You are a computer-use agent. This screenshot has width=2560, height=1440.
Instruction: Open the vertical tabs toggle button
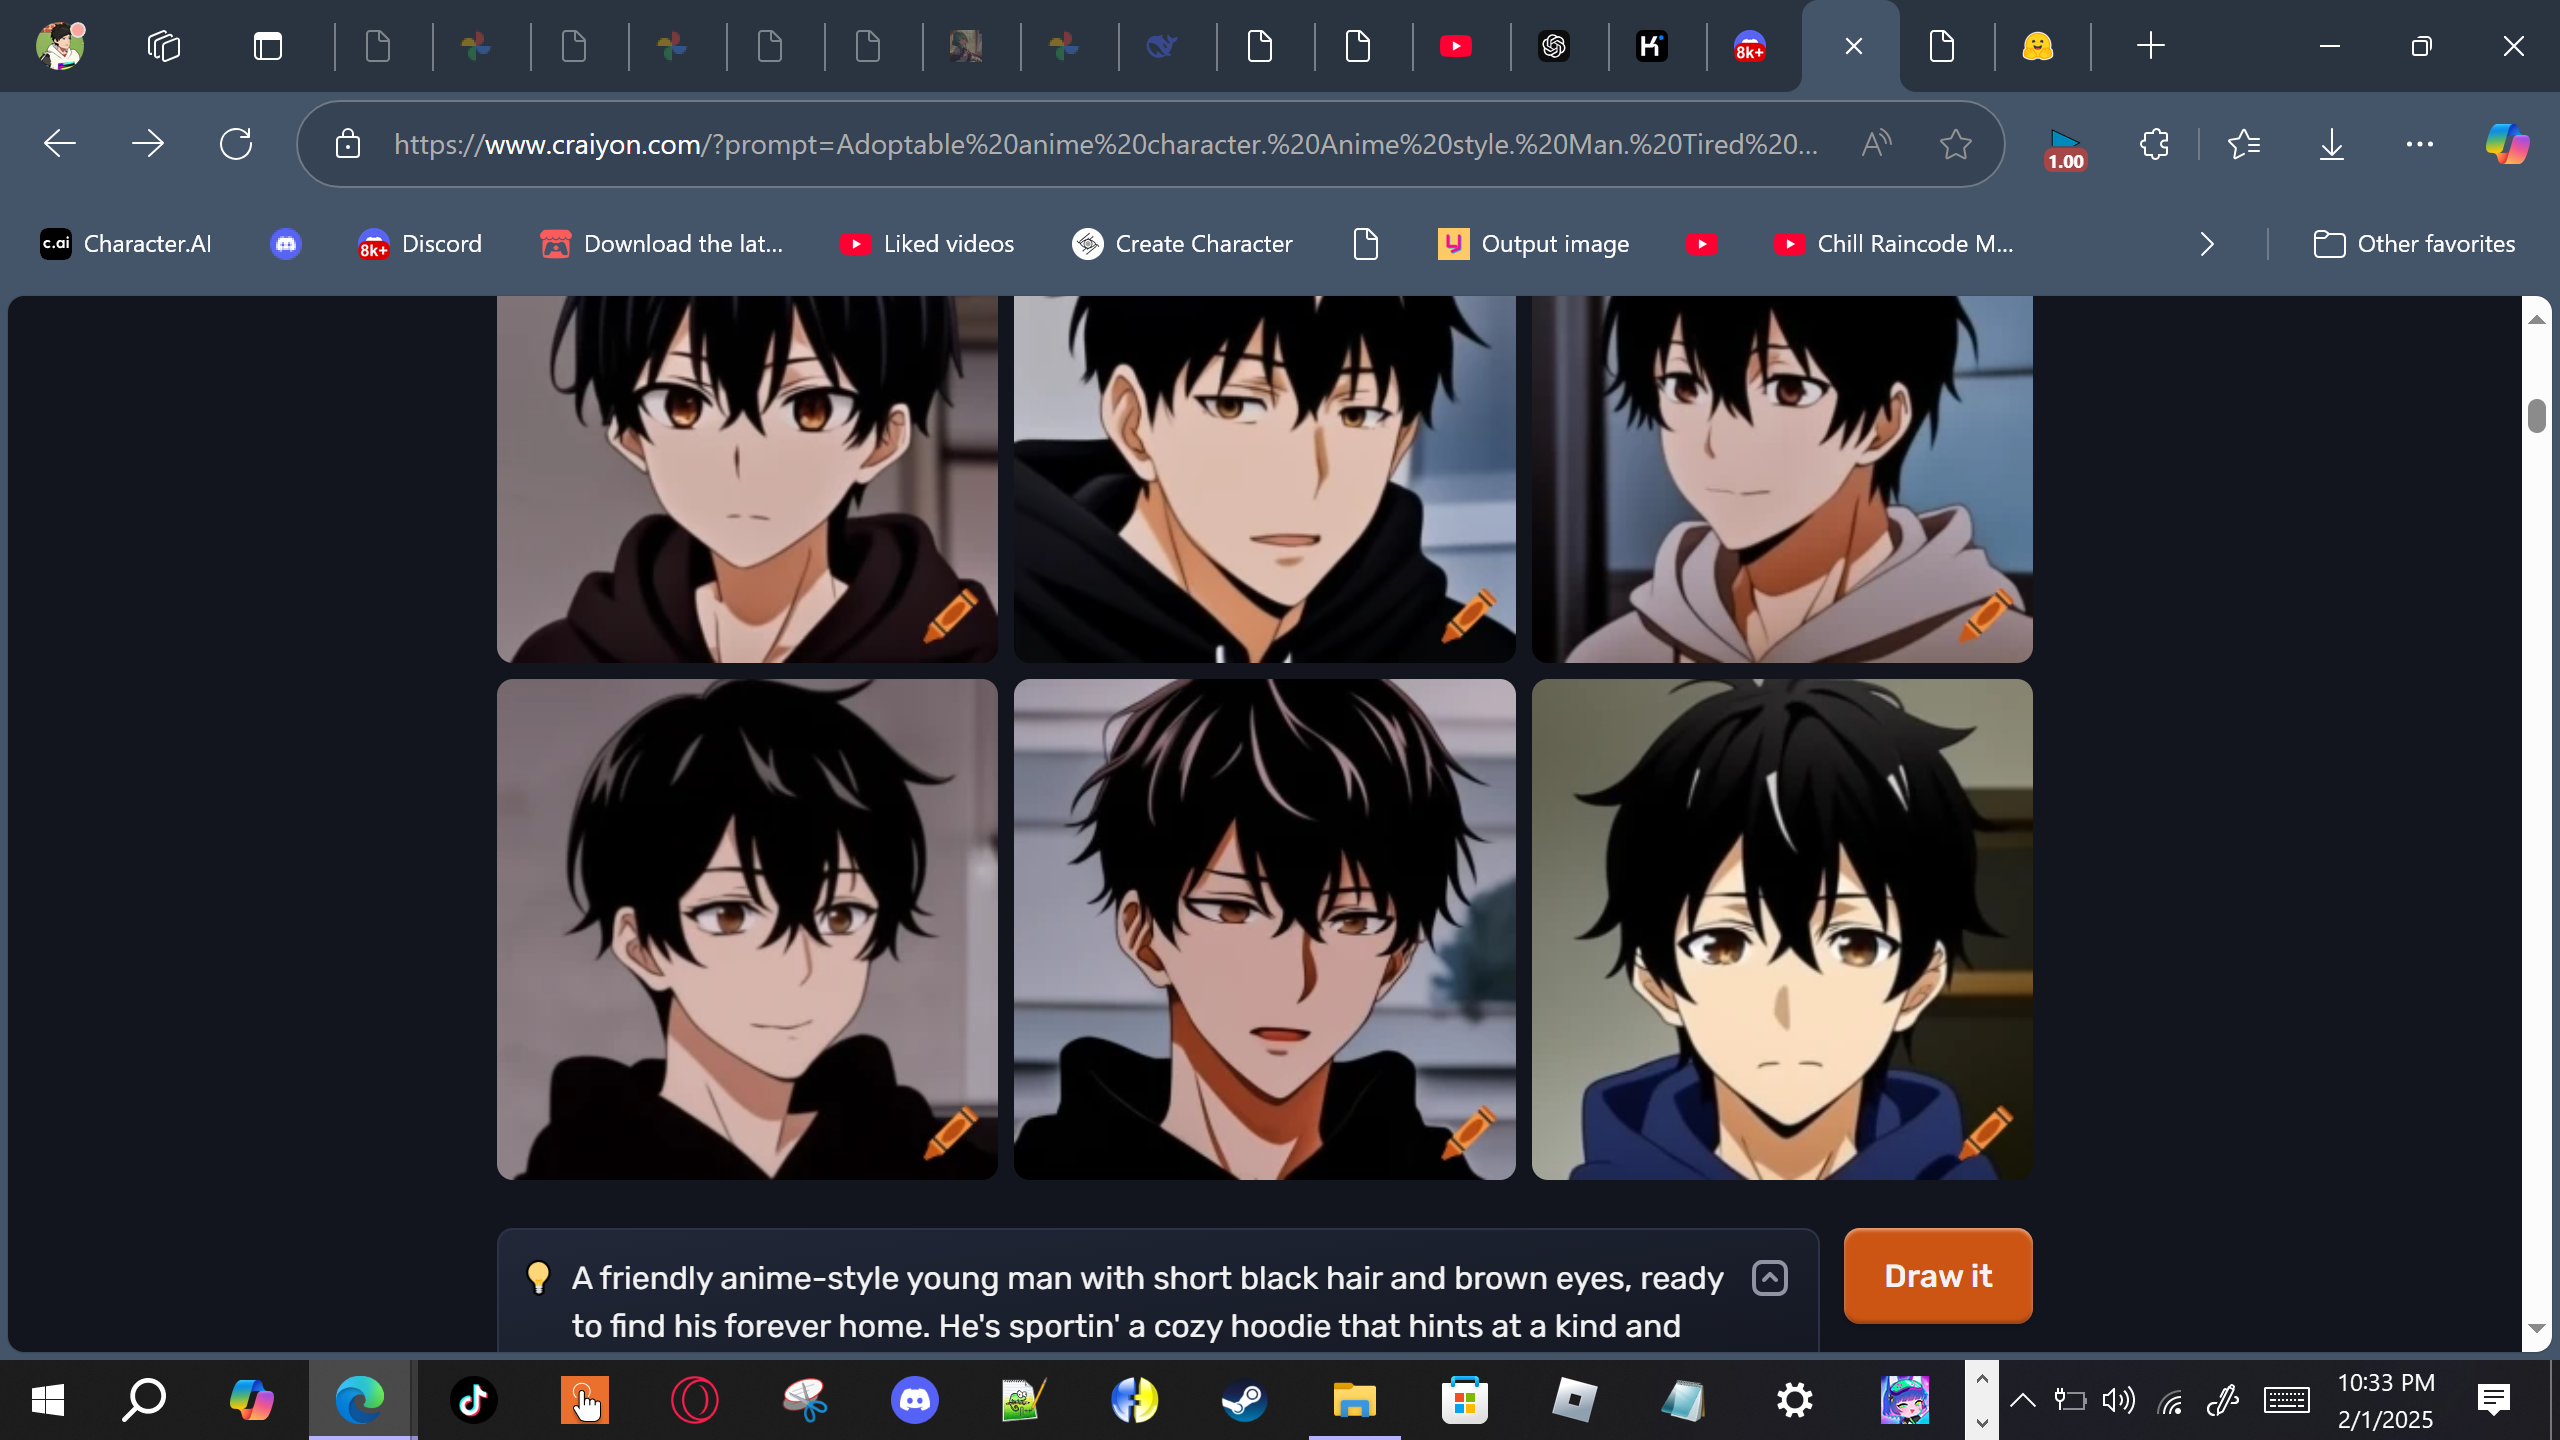coord(267,46)
